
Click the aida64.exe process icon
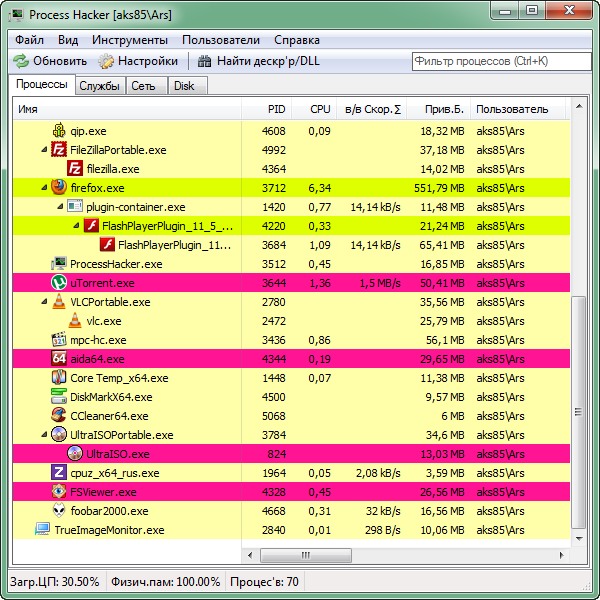pos(59,359)
